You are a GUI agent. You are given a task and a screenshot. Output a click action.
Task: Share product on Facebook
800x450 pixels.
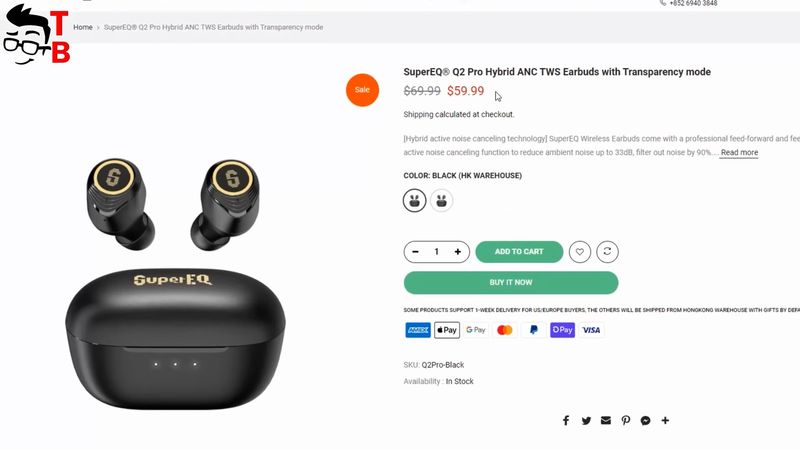(566, 420)
